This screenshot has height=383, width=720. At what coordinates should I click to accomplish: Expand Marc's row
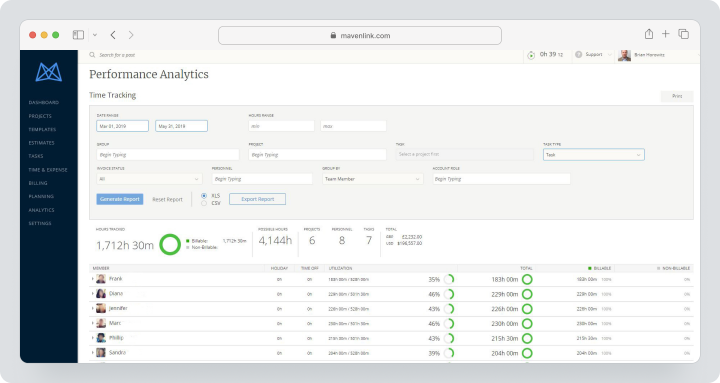point(92,323)
